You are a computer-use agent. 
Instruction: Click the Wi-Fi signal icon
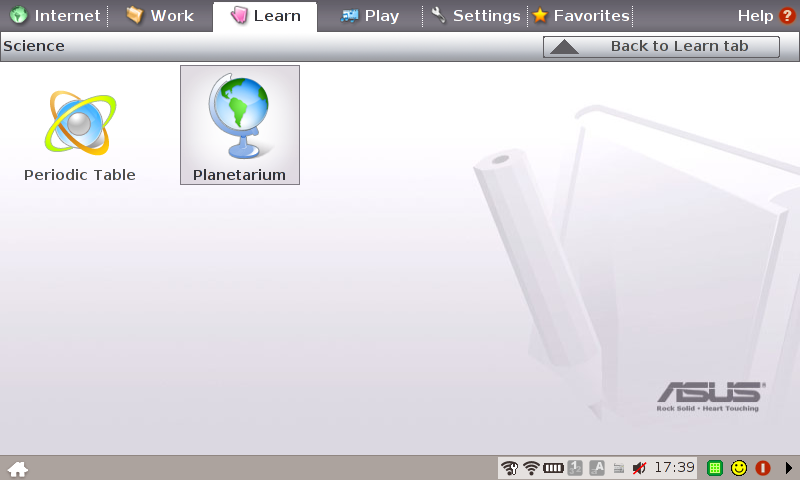point(531,468)
